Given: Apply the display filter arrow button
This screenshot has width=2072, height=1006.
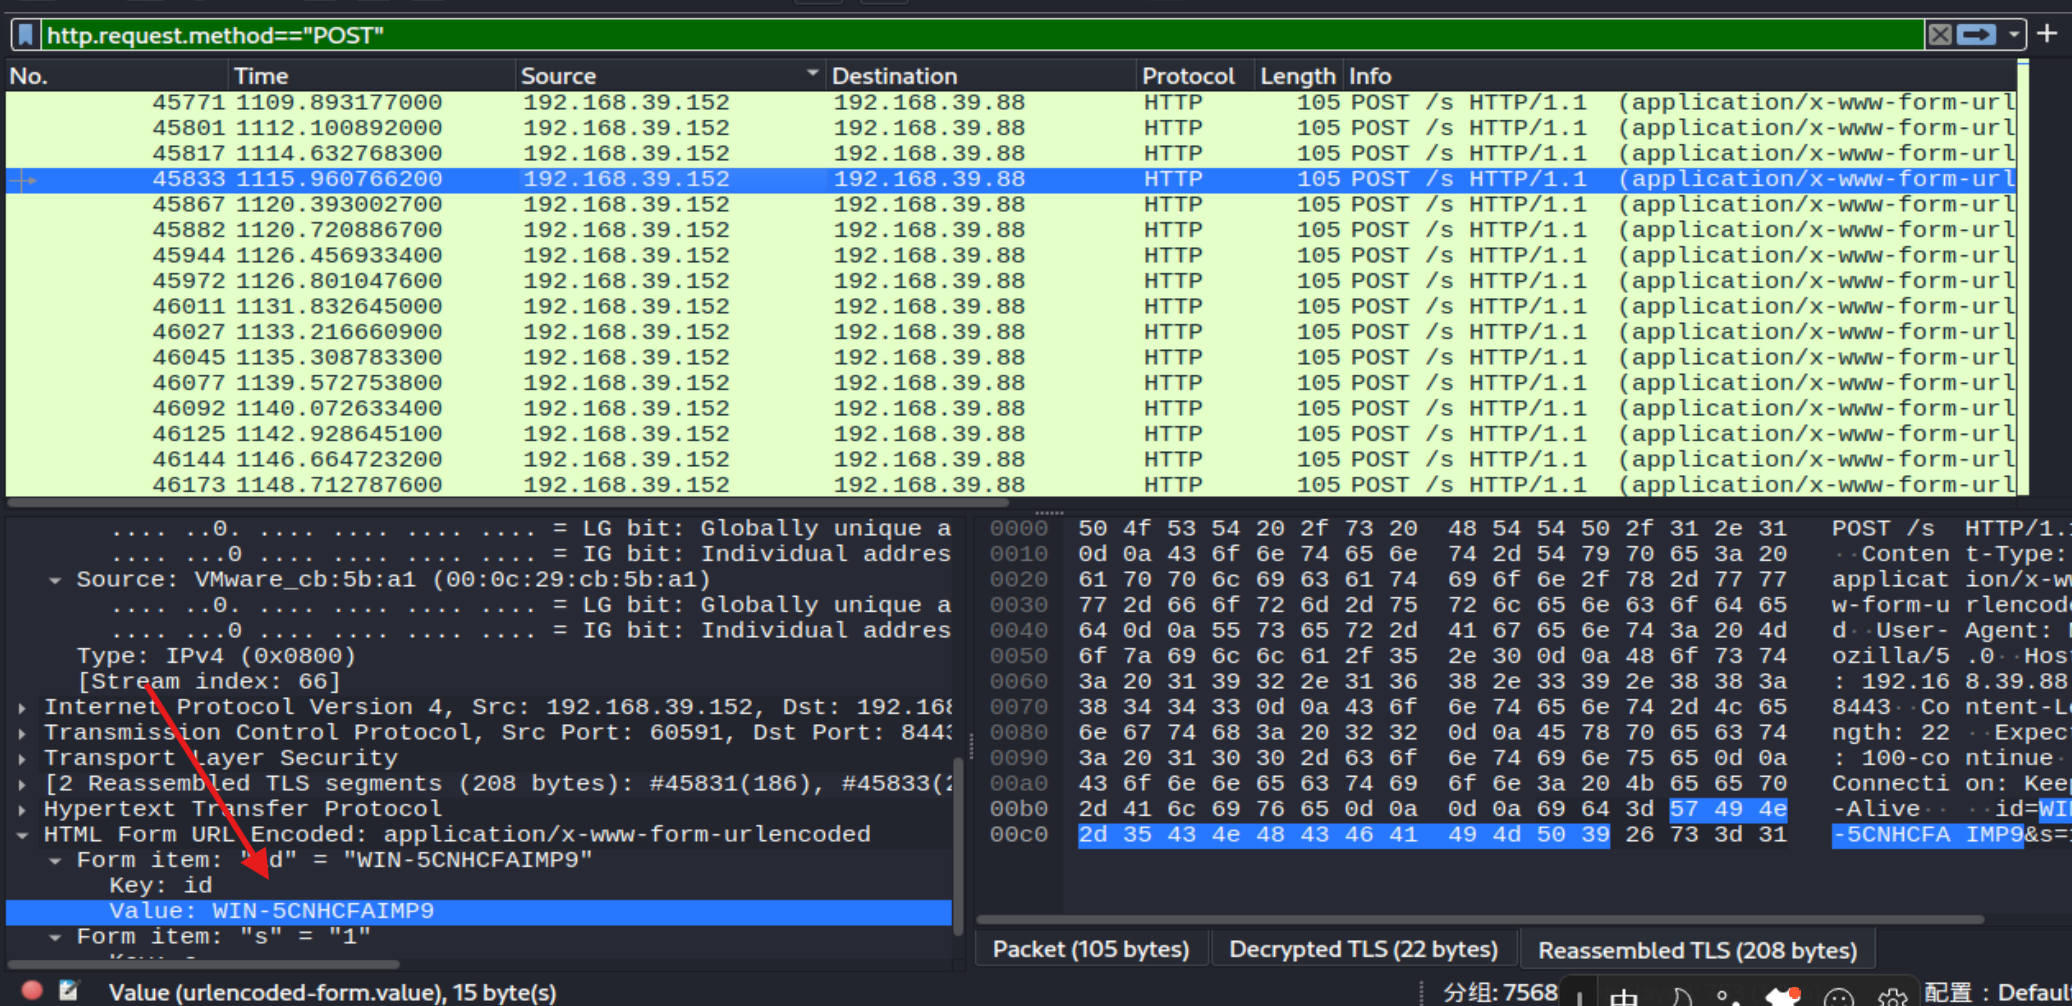Looking at the screenshot, I should click(1976, 35).
